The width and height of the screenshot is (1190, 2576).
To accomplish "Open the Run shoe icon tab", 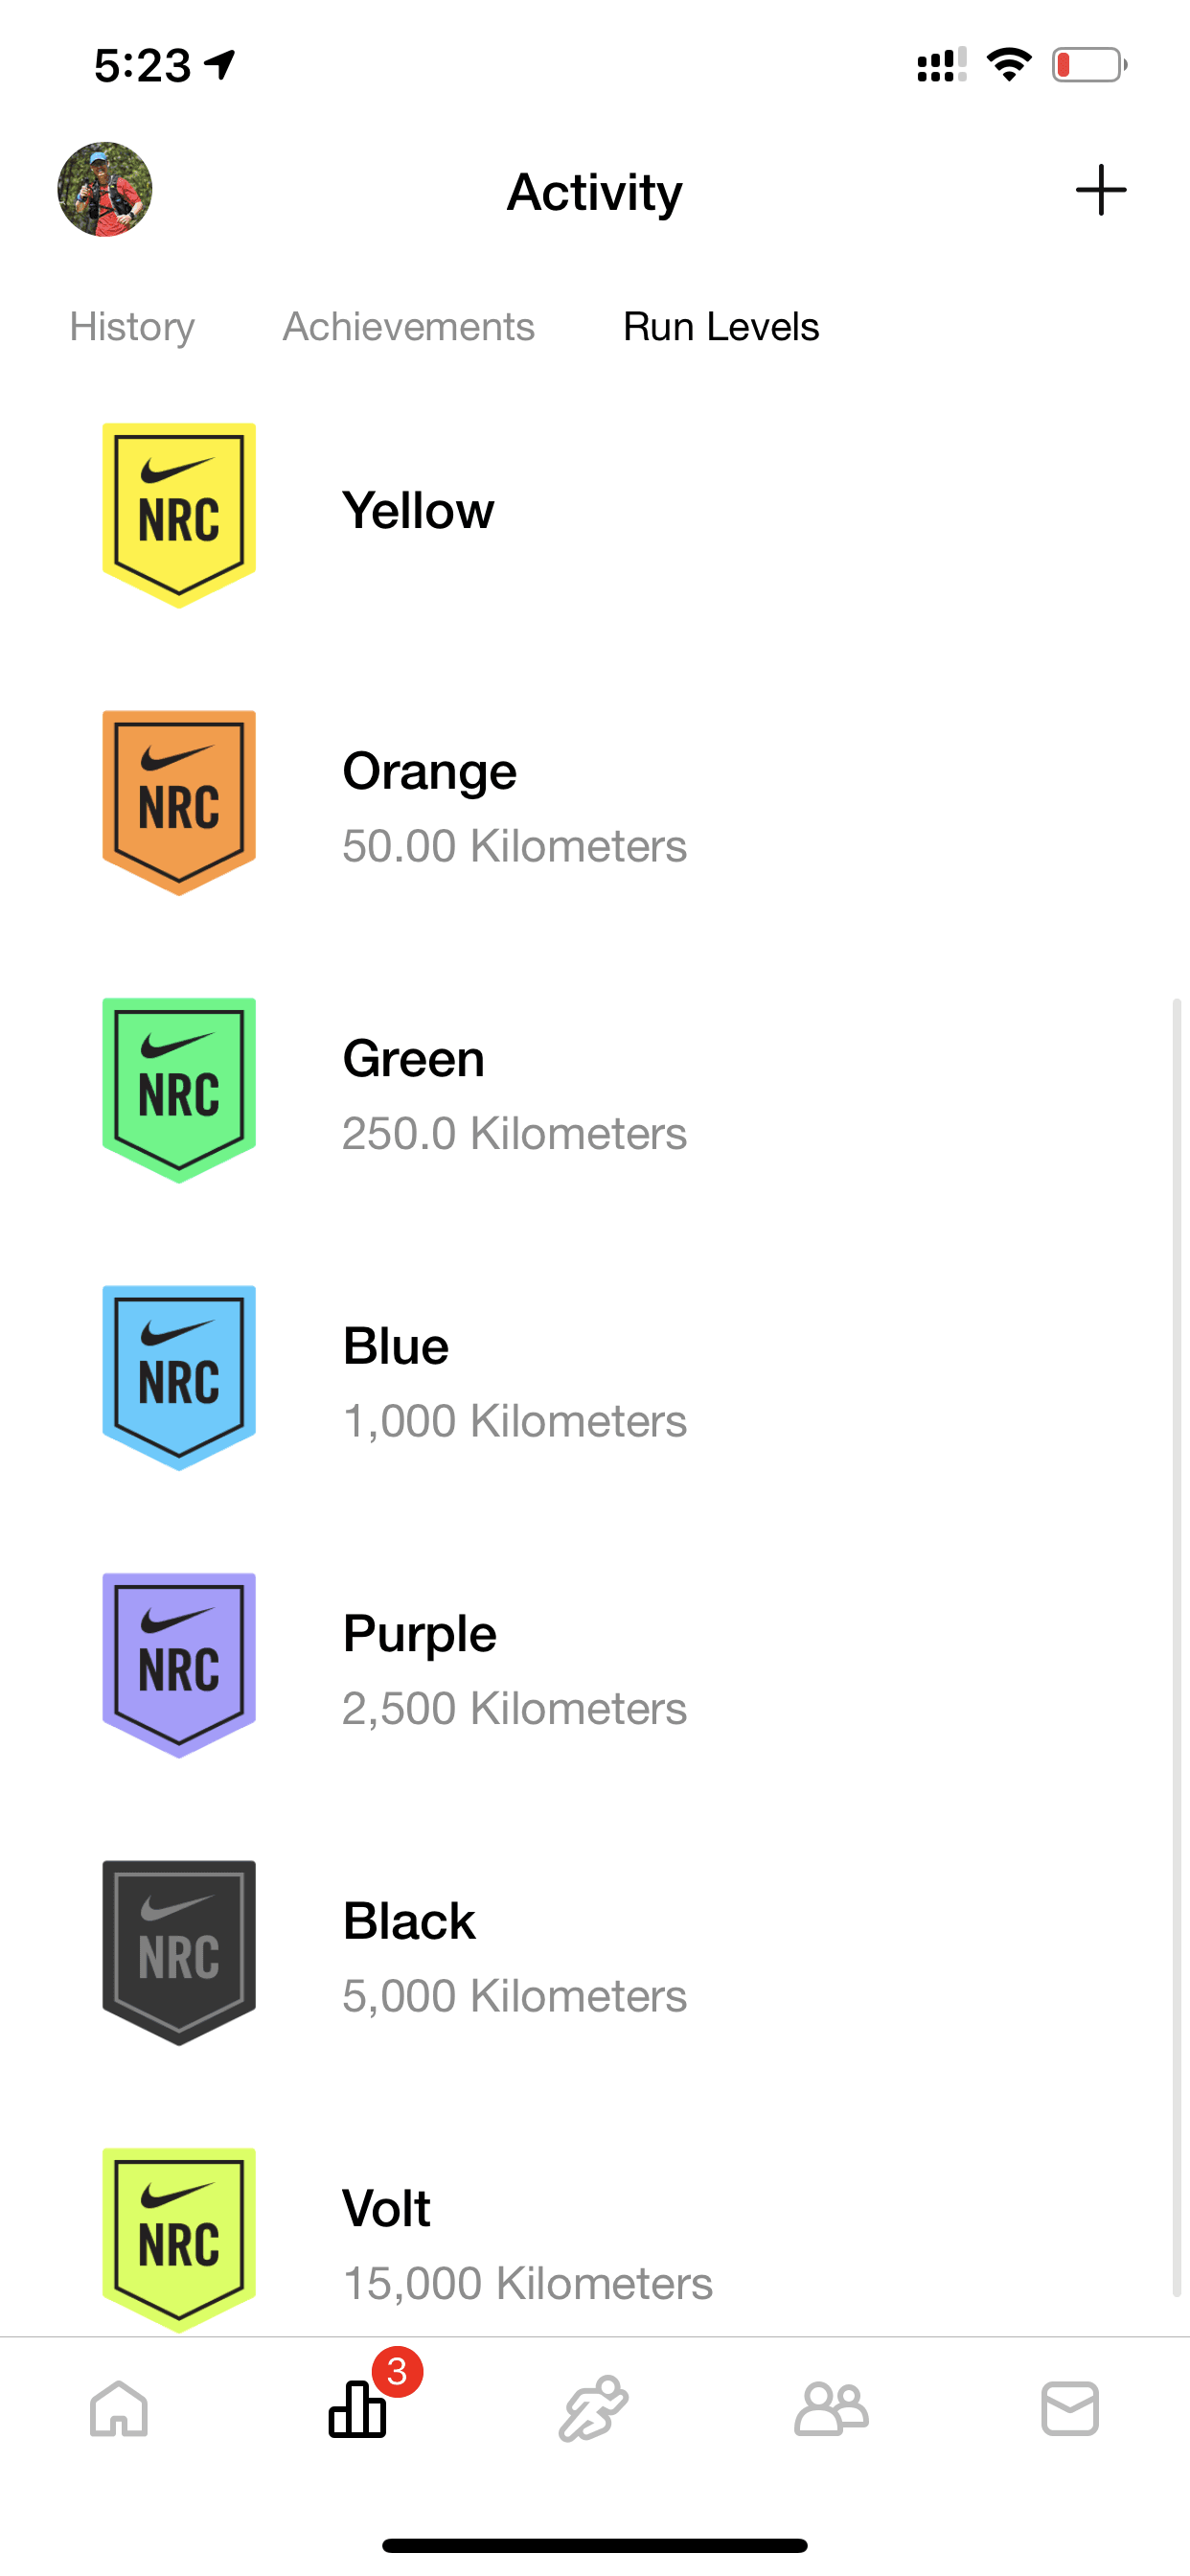I will 594,2408.
